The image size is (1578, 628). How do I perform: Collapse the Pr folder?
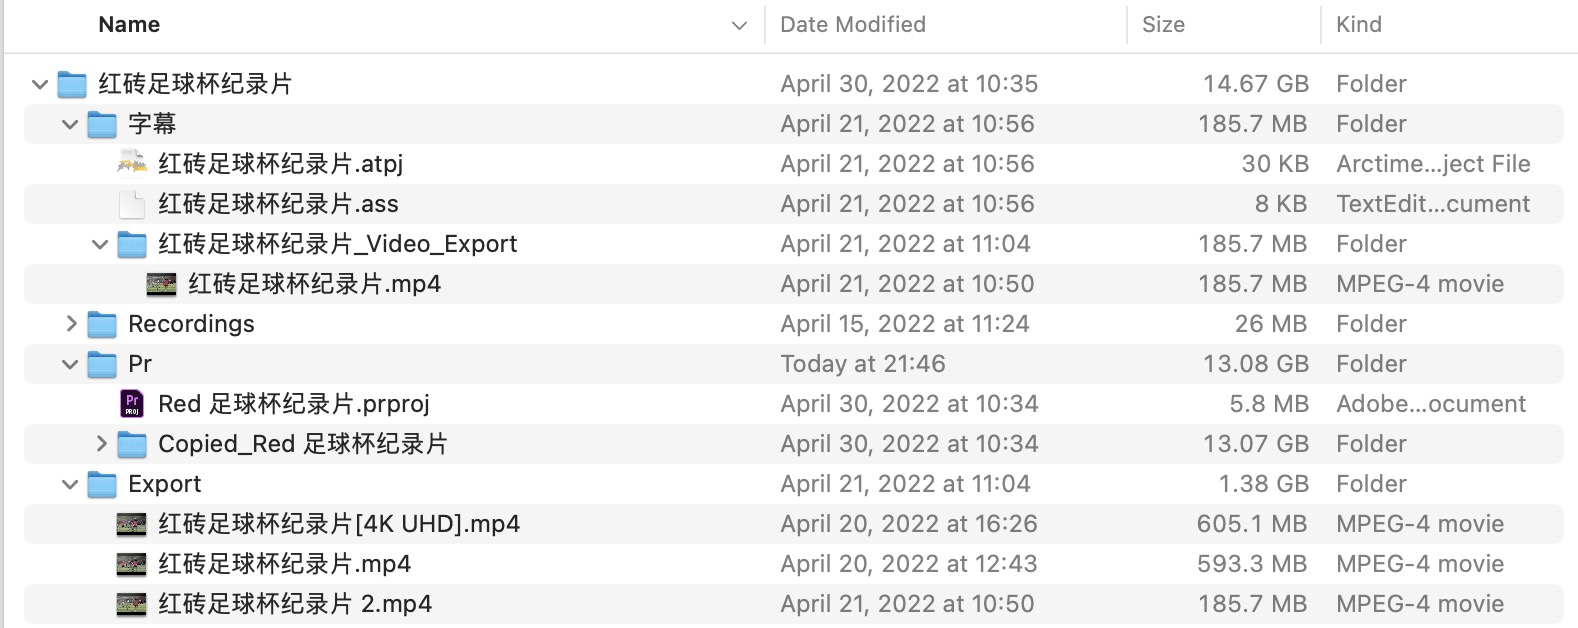click(x=70, y=364)
